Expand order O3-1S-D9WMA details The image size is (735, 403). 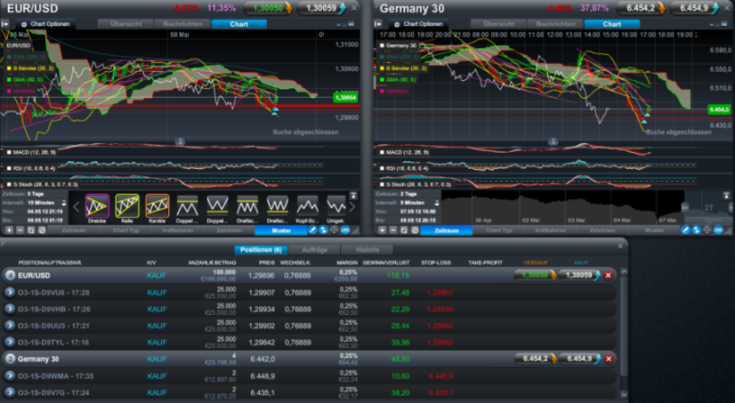tap(10, 376)
